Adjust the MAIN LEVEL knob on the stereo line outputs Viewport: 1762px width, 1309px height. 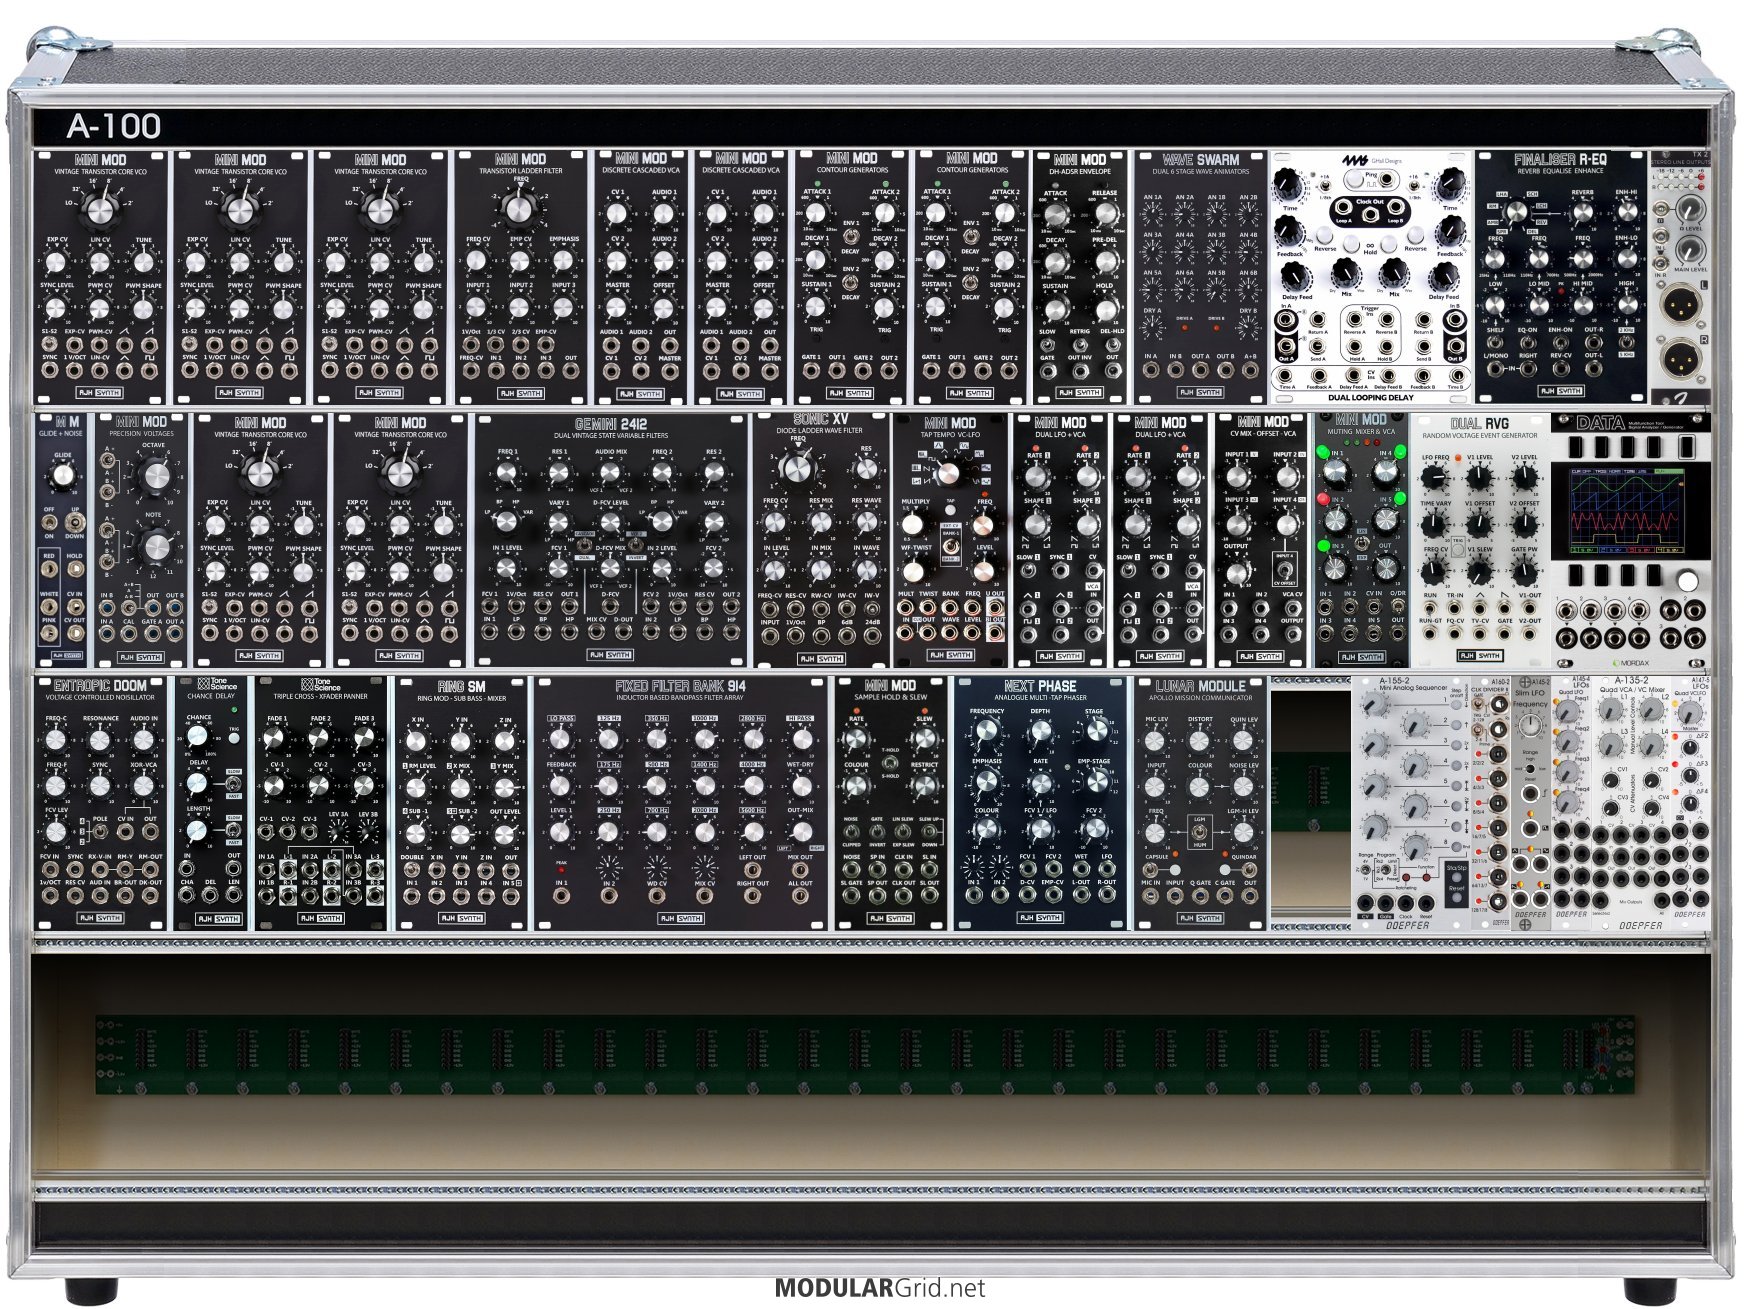pos(1689,252)
